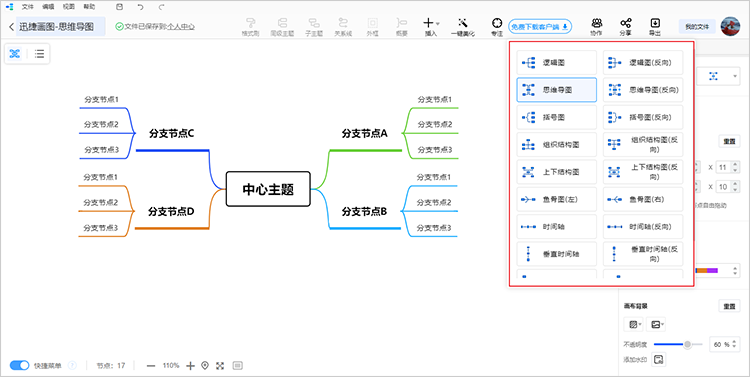Open the background image dropdown
Screen dimensions: 750x377
point(657,324)
